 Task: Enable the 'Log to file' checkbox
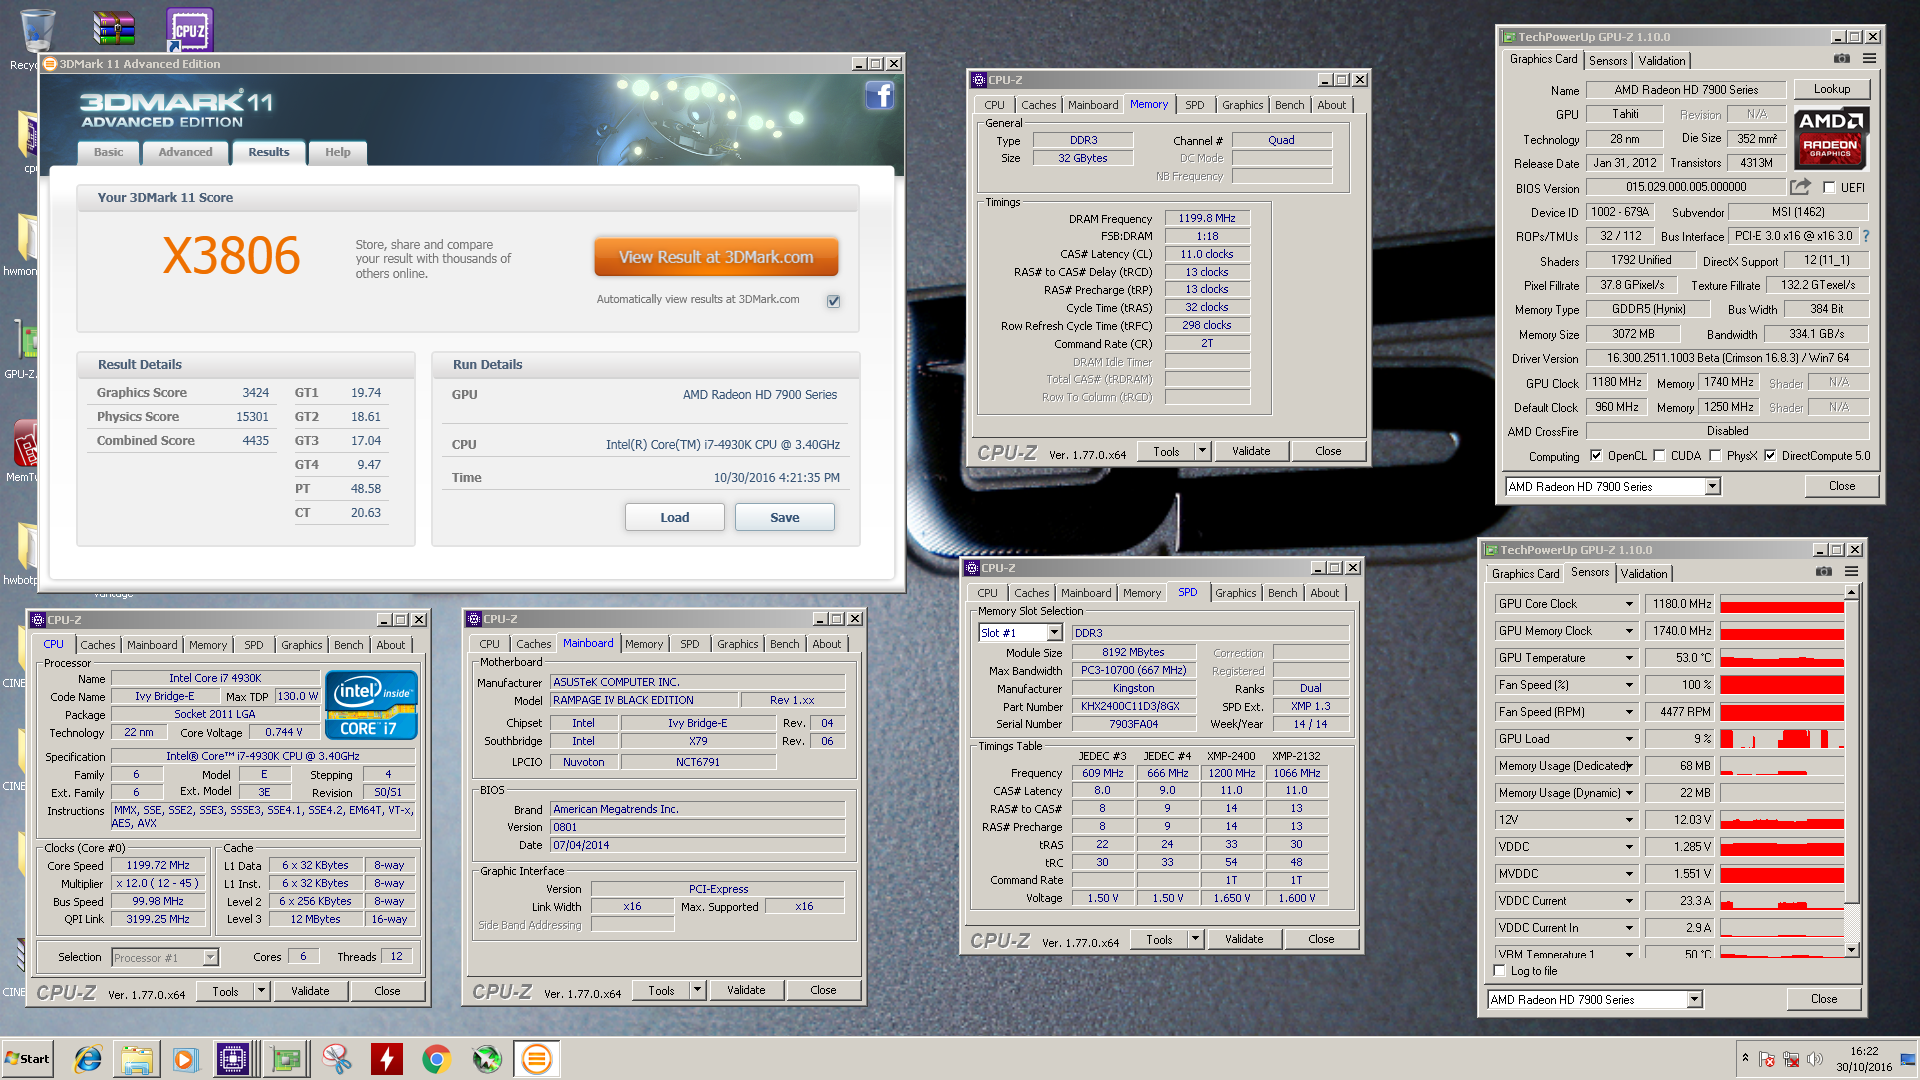(1499, 971)
